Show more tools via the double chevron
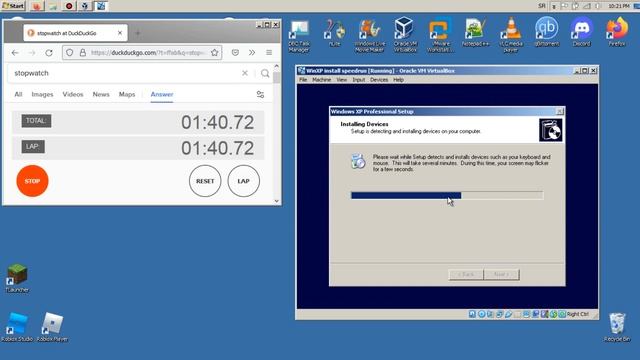Image resolution: width=640 pixels, height=360 pixels. 252,53
